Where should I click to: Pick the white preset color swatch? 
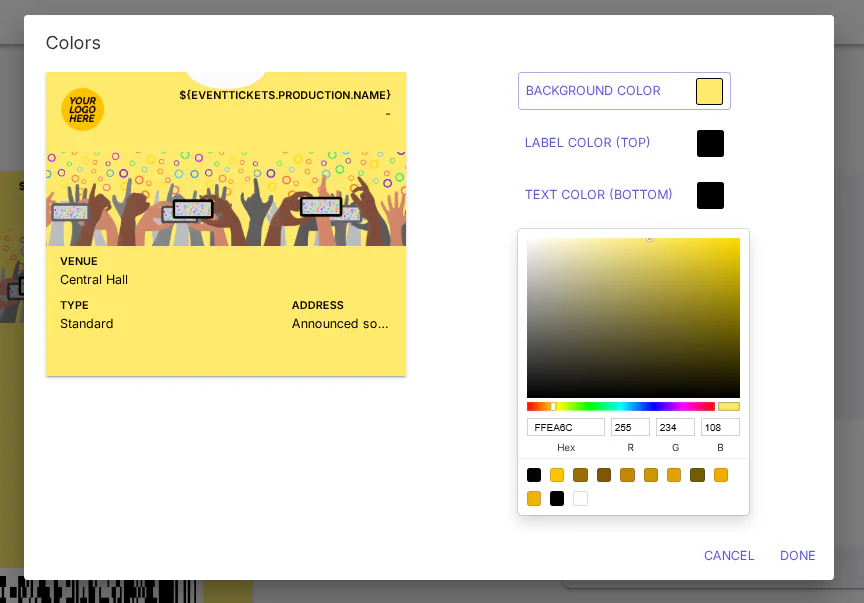coord(580,498)
